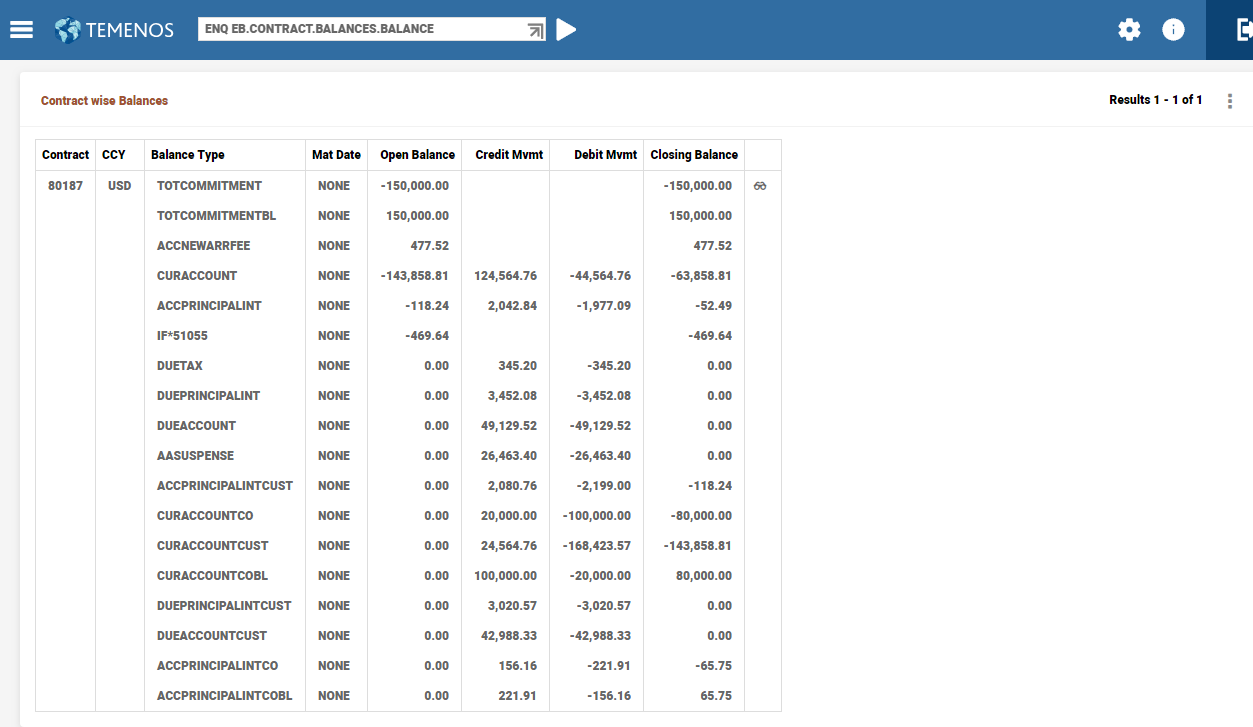Click the command input field
The image size is (1253, 727).
[360, 29]
